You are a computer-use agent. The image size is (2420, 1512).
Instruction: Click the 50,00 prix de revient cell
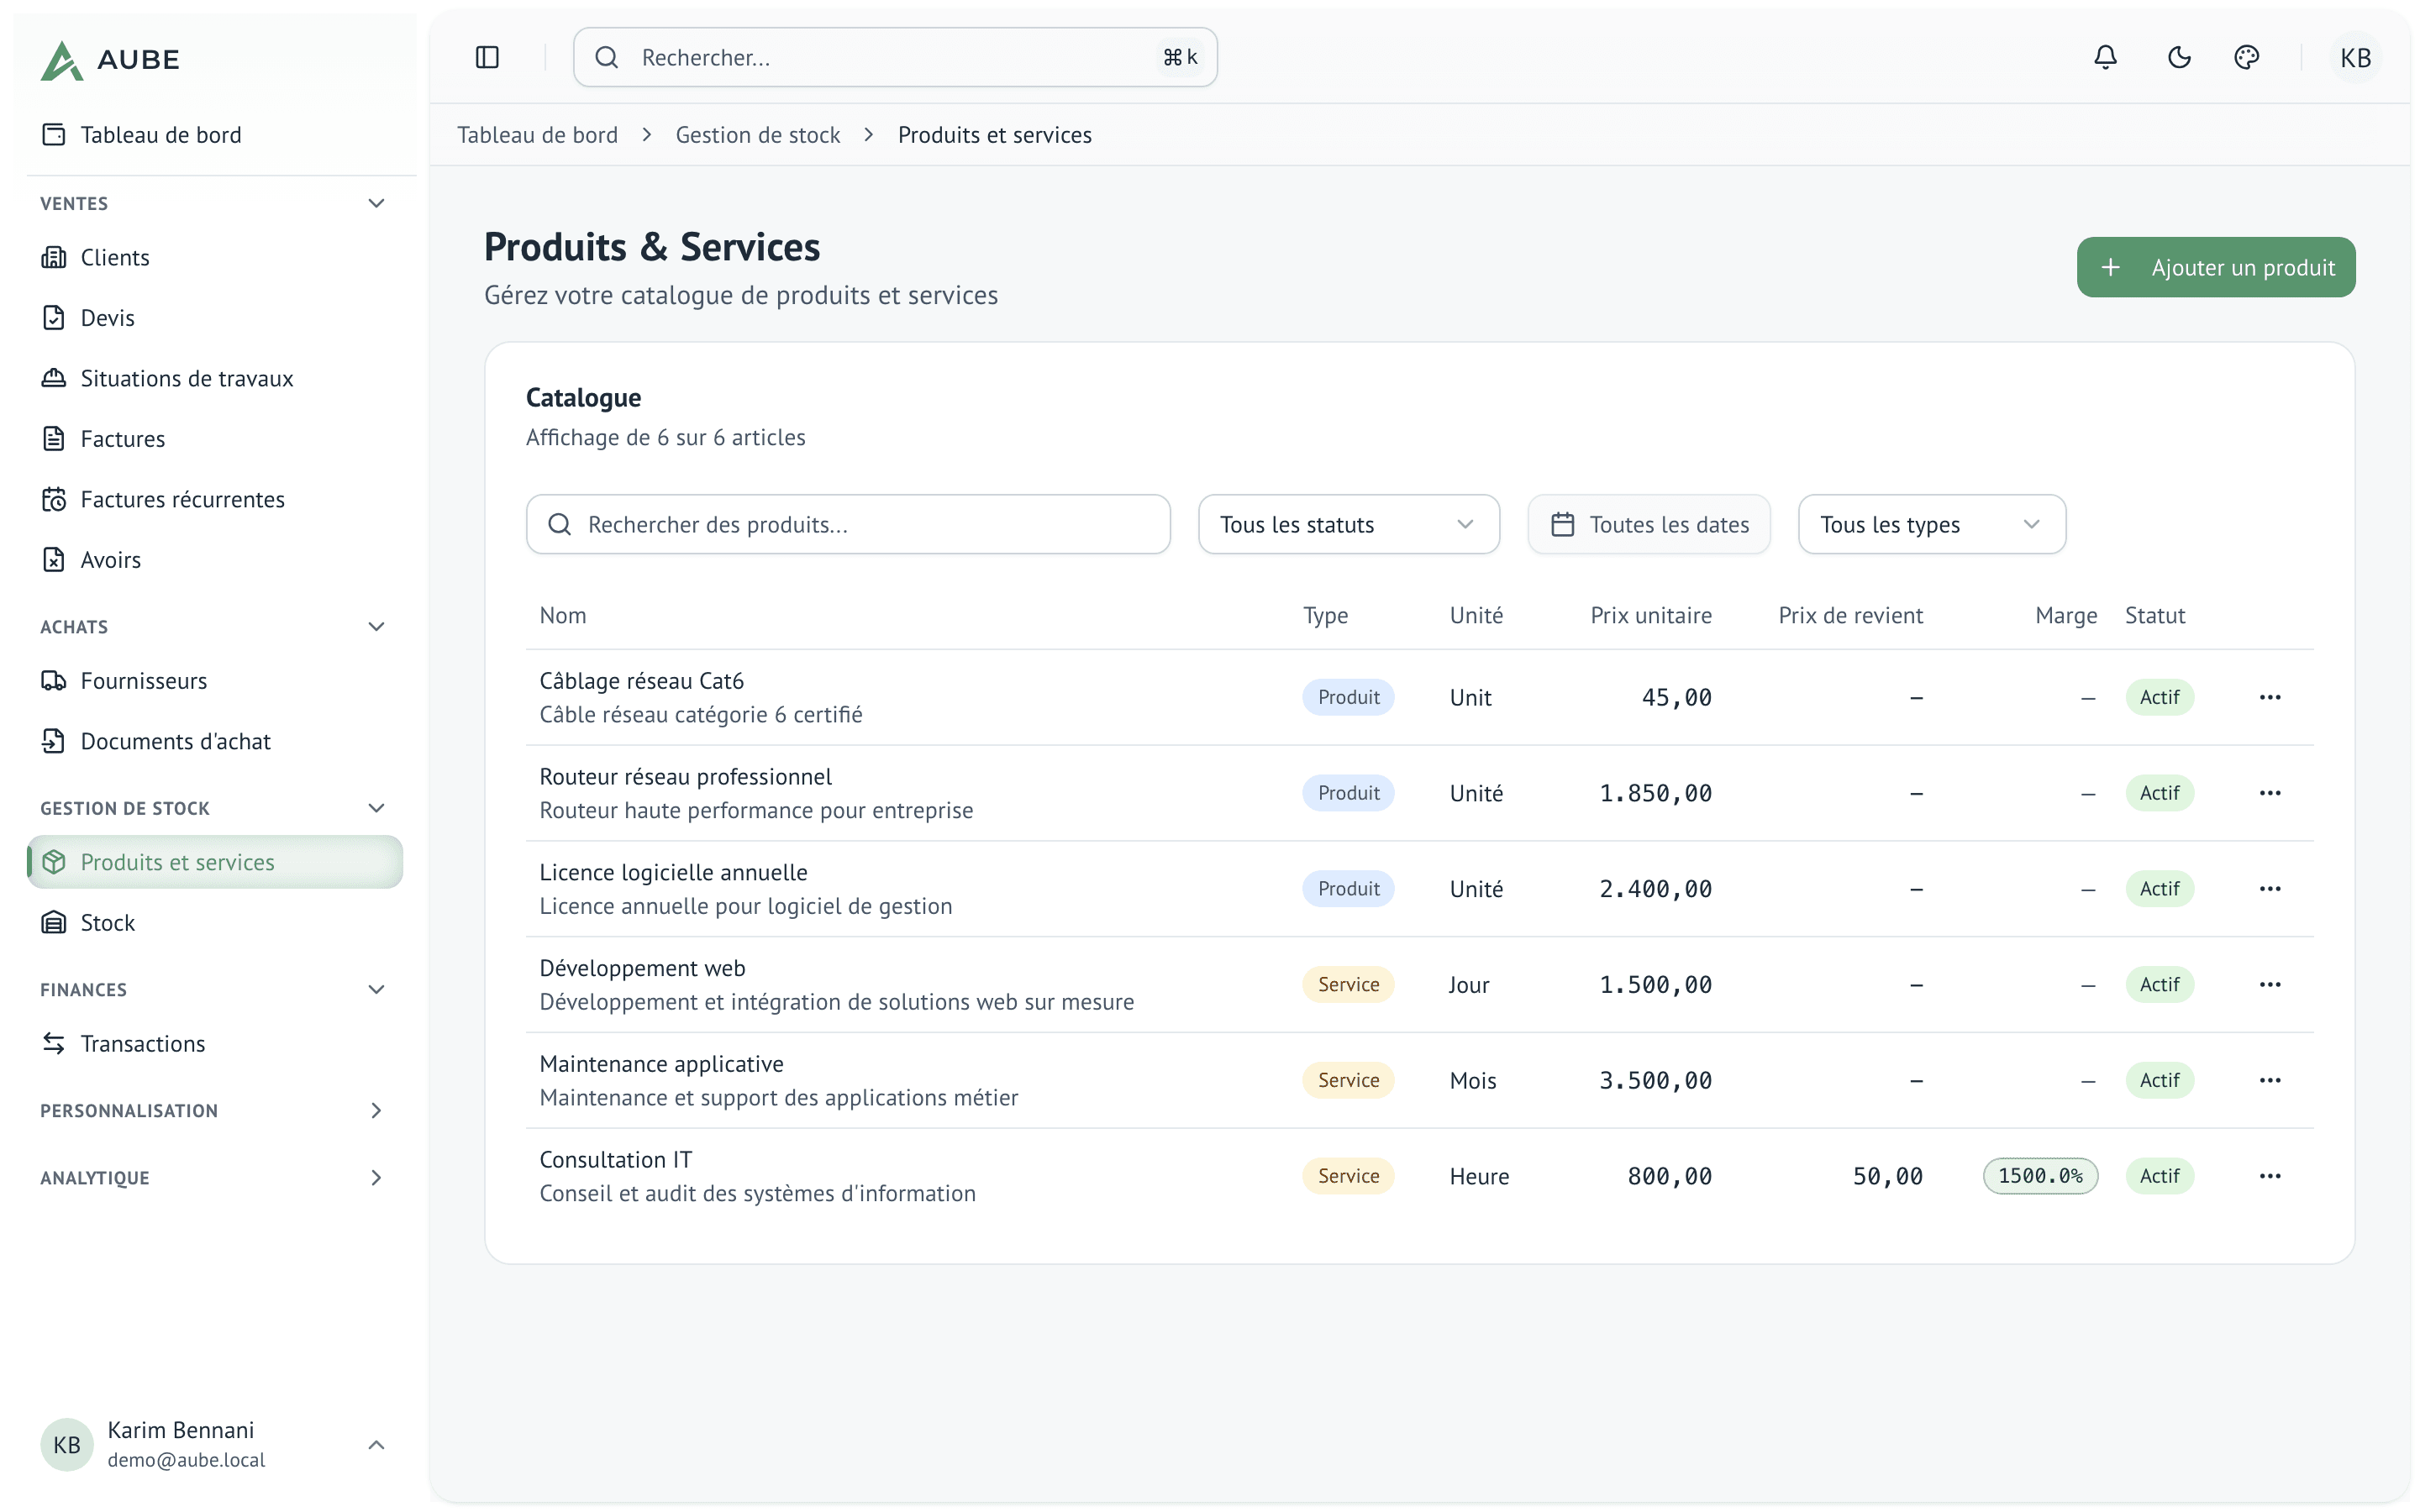pyautogui.click(x=1887, y=1176)
